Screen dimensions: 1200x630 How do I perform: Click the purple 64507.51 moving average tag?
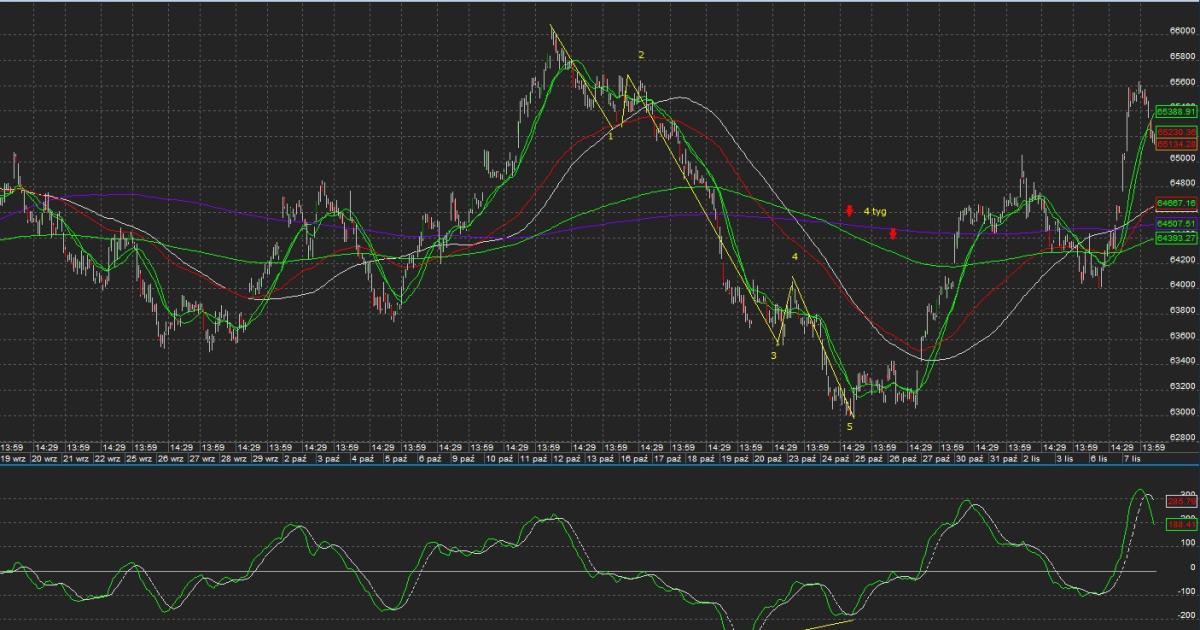(1177, 225)
